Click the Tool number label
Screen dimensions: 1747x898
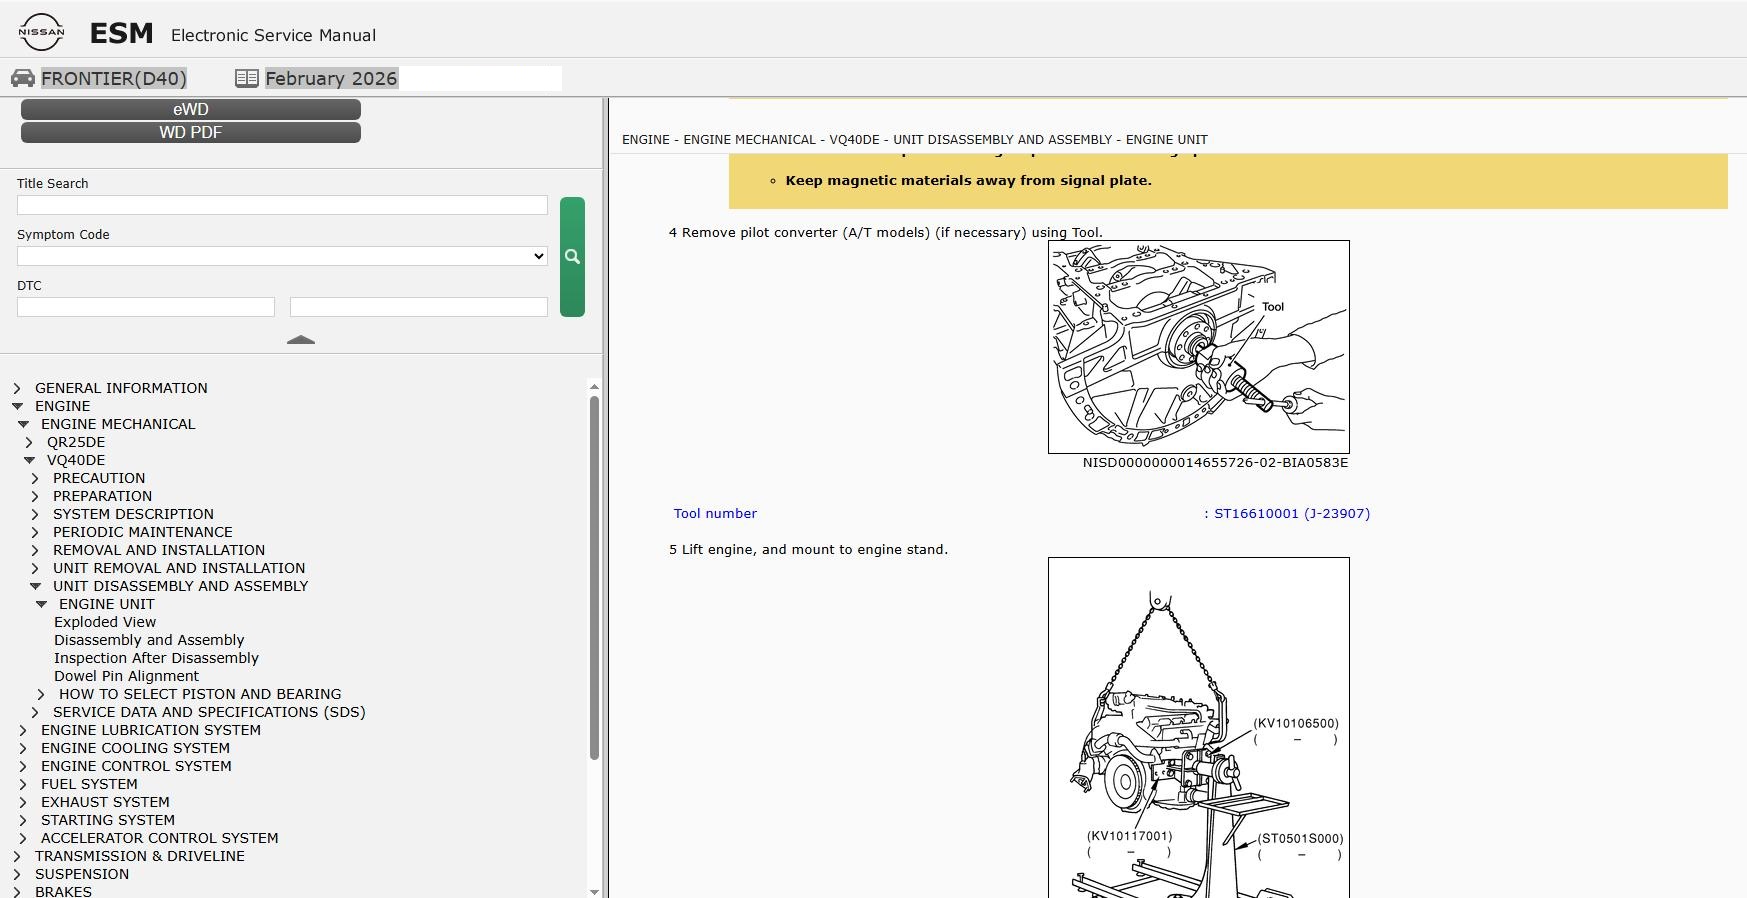[x=715, y=513]
